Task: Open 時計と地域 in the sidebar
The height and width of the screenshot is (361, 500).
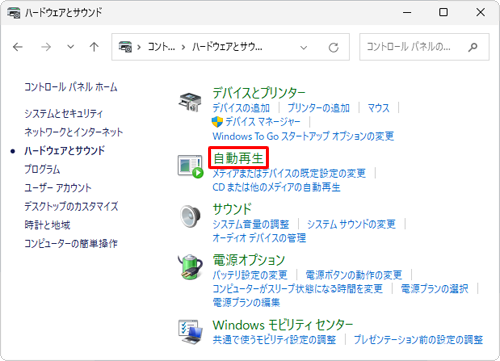Action: pyautogui.click(x=47, y=225)
